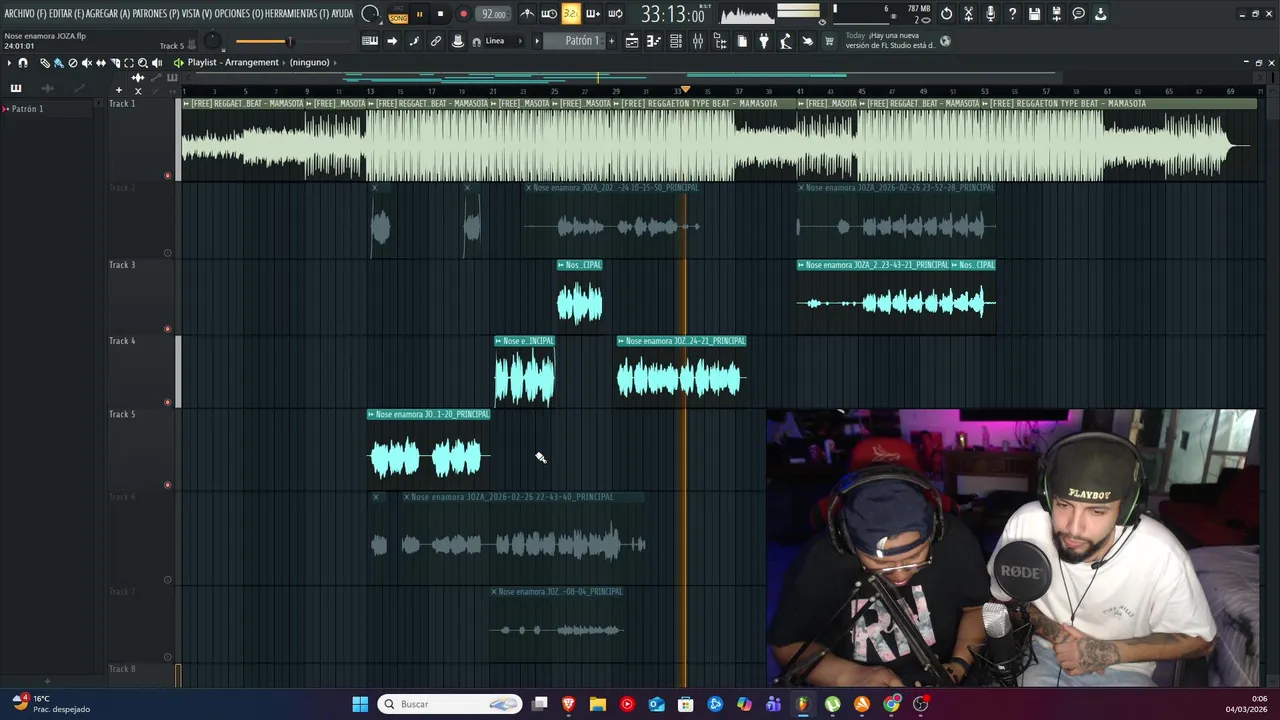Open the EDITAR (E) menu
The image size is (1280, 720).
point(66,14)
